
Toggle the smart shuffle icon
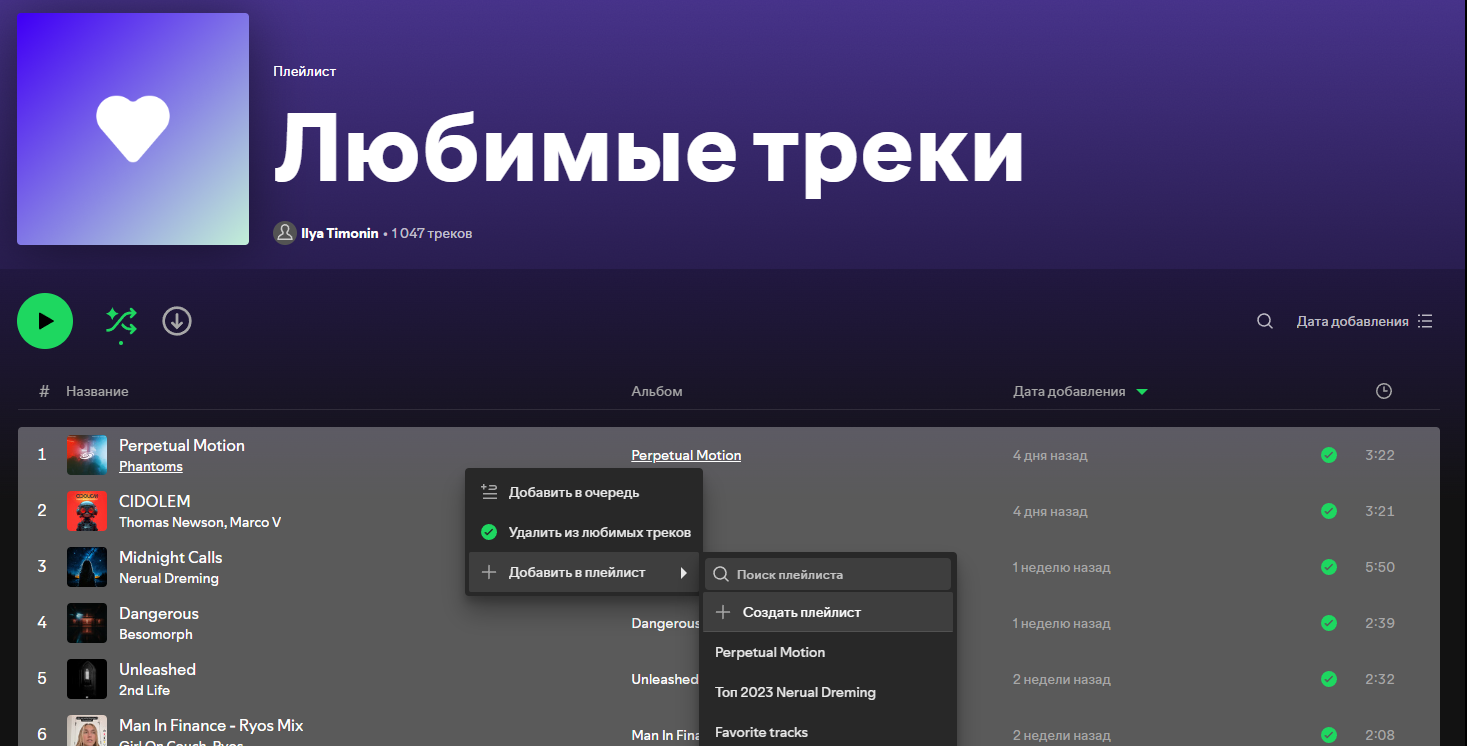[121, 321]
